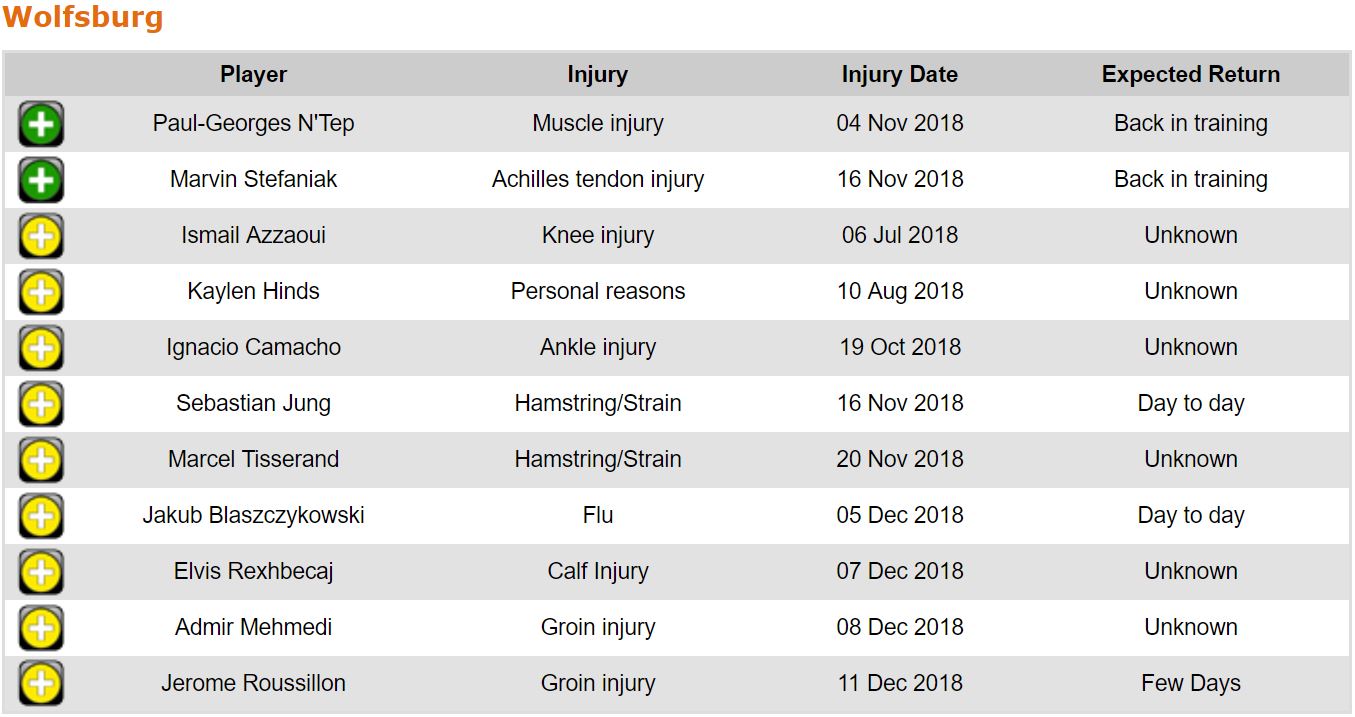Click green plus icon beside Marvin Stefaniak
The image size is (1355, 717).
coord(41,181)
